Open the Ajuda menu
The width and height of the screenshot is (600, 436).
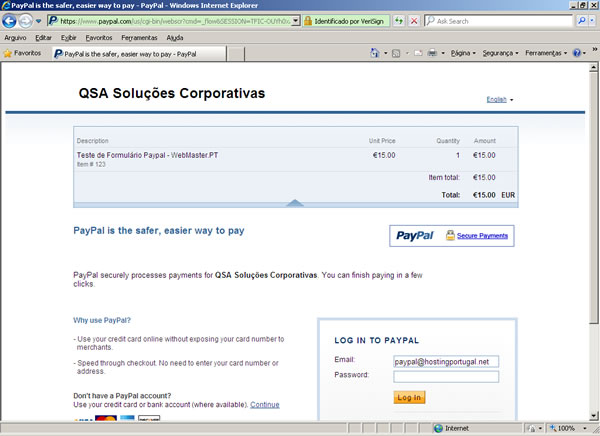click(x=174, y=38)
